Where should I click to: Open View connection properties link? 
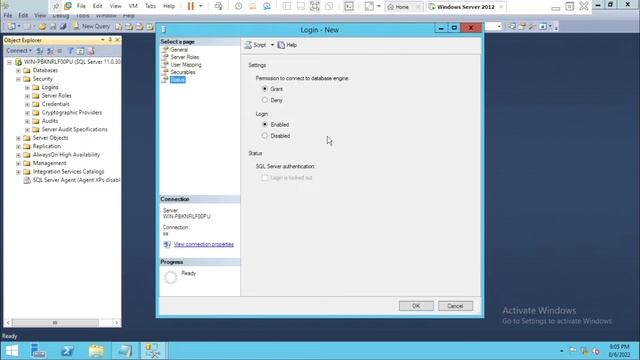pyautogui.click(x=204, y=244)
